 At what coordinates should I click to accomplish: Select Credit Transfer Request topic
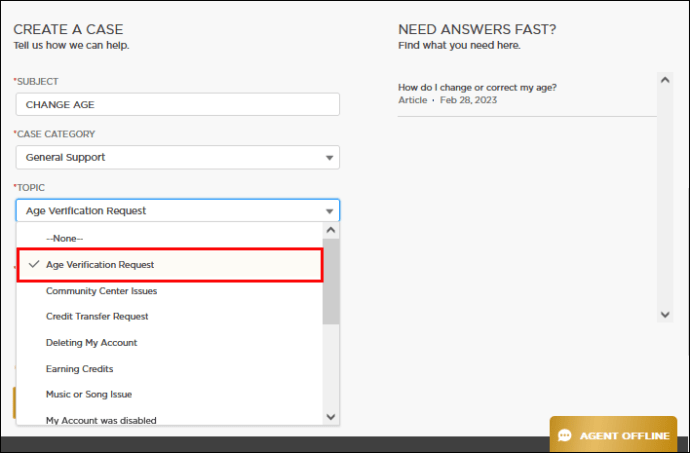[97, 317]
